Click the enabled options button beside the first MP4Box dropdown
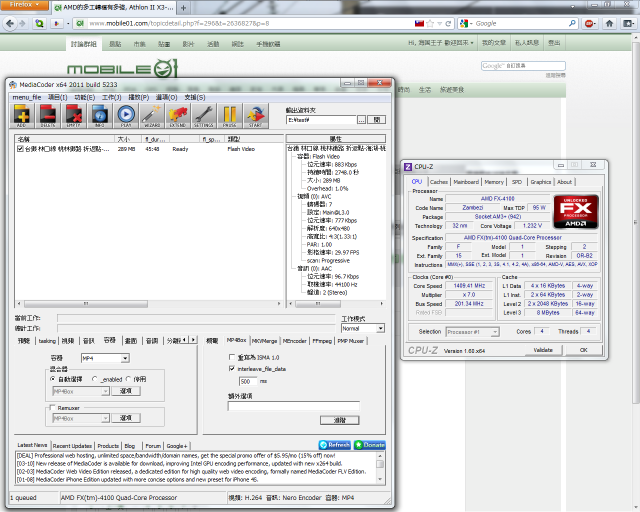 pyautogui.click(x=126, y=391)
